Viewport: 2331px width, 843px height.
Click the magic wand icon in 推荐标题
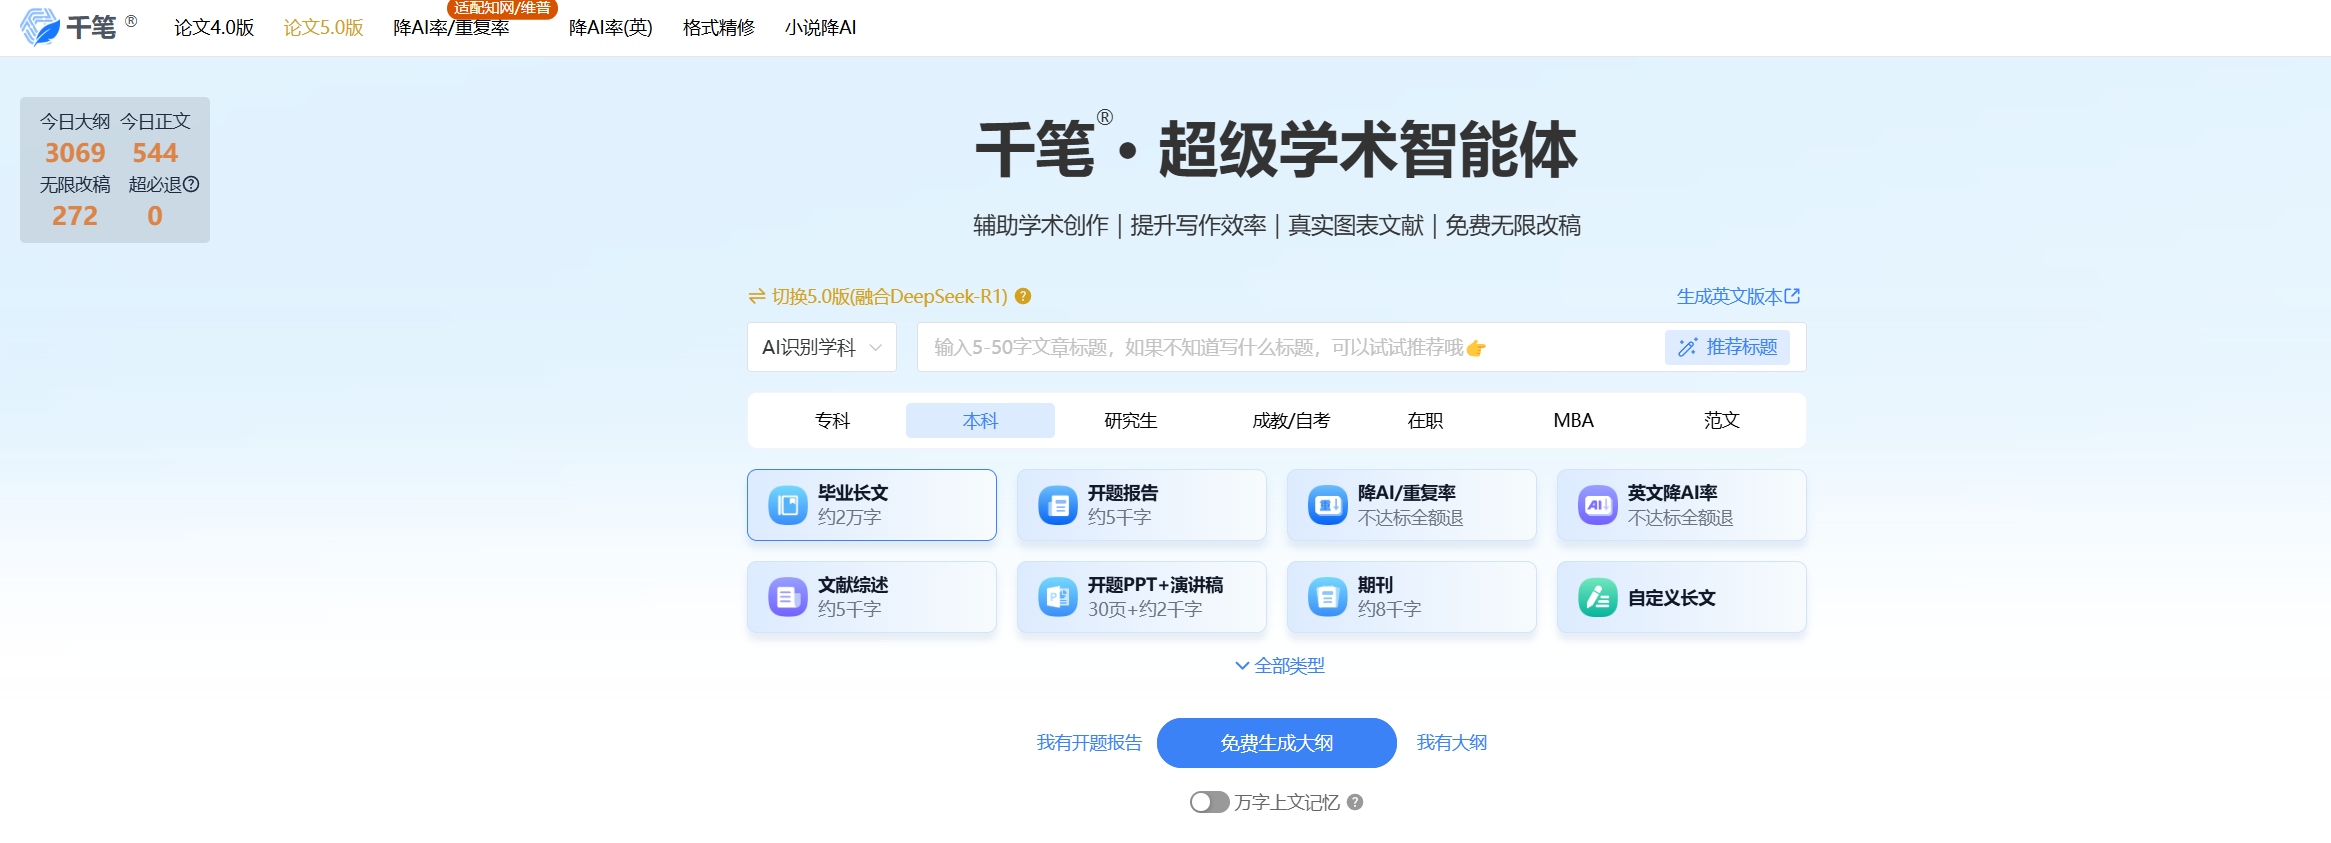(x=1688, y=347)
